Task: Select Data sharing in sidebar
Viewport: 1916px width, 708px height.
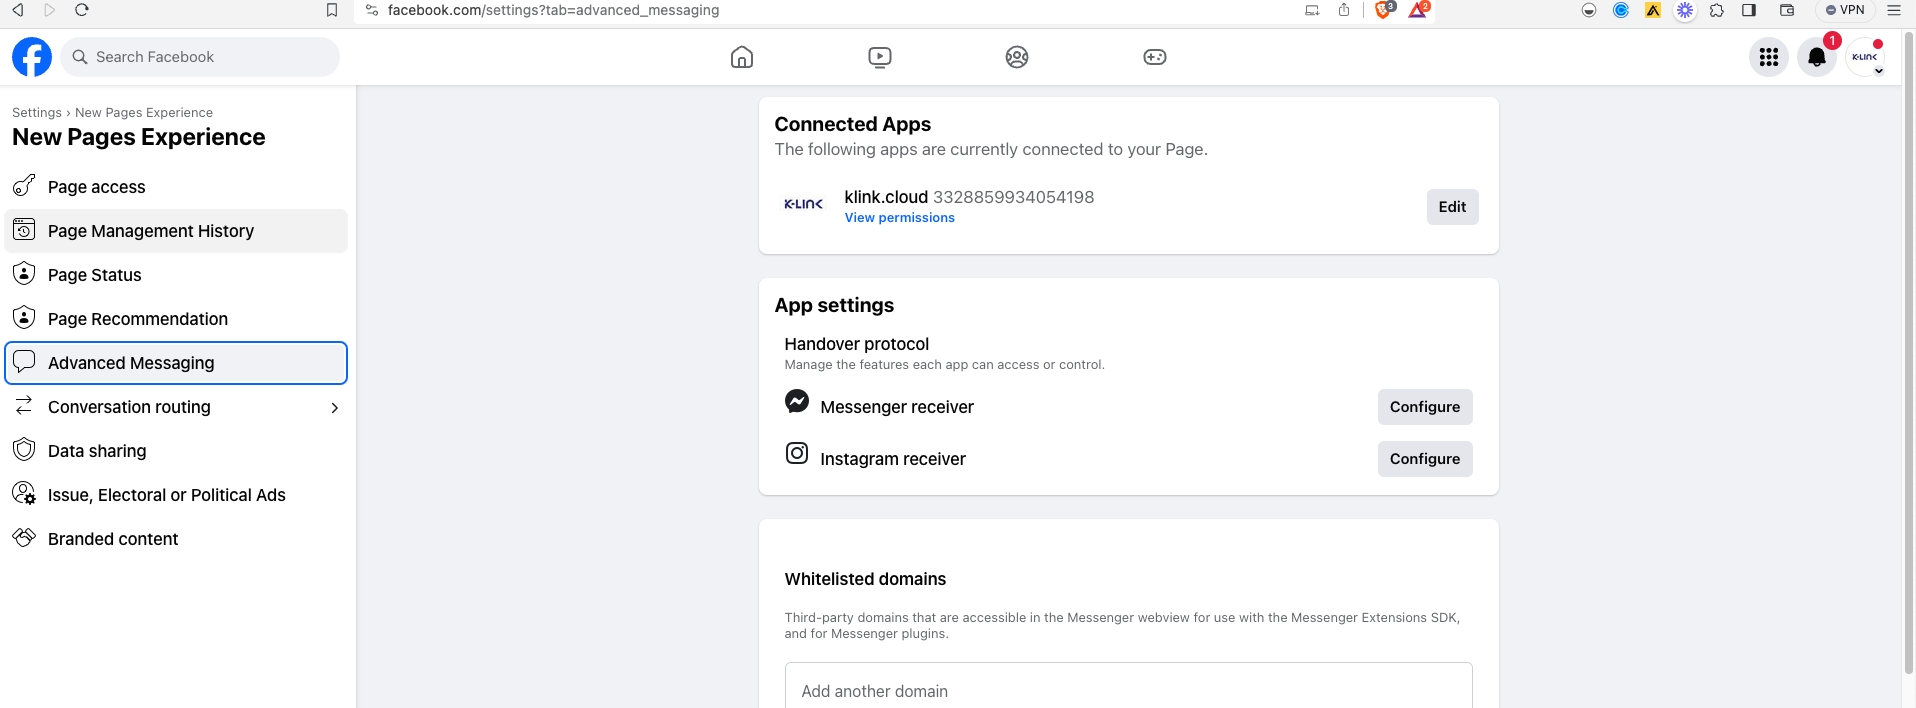Action: click(x=97, y=451)
